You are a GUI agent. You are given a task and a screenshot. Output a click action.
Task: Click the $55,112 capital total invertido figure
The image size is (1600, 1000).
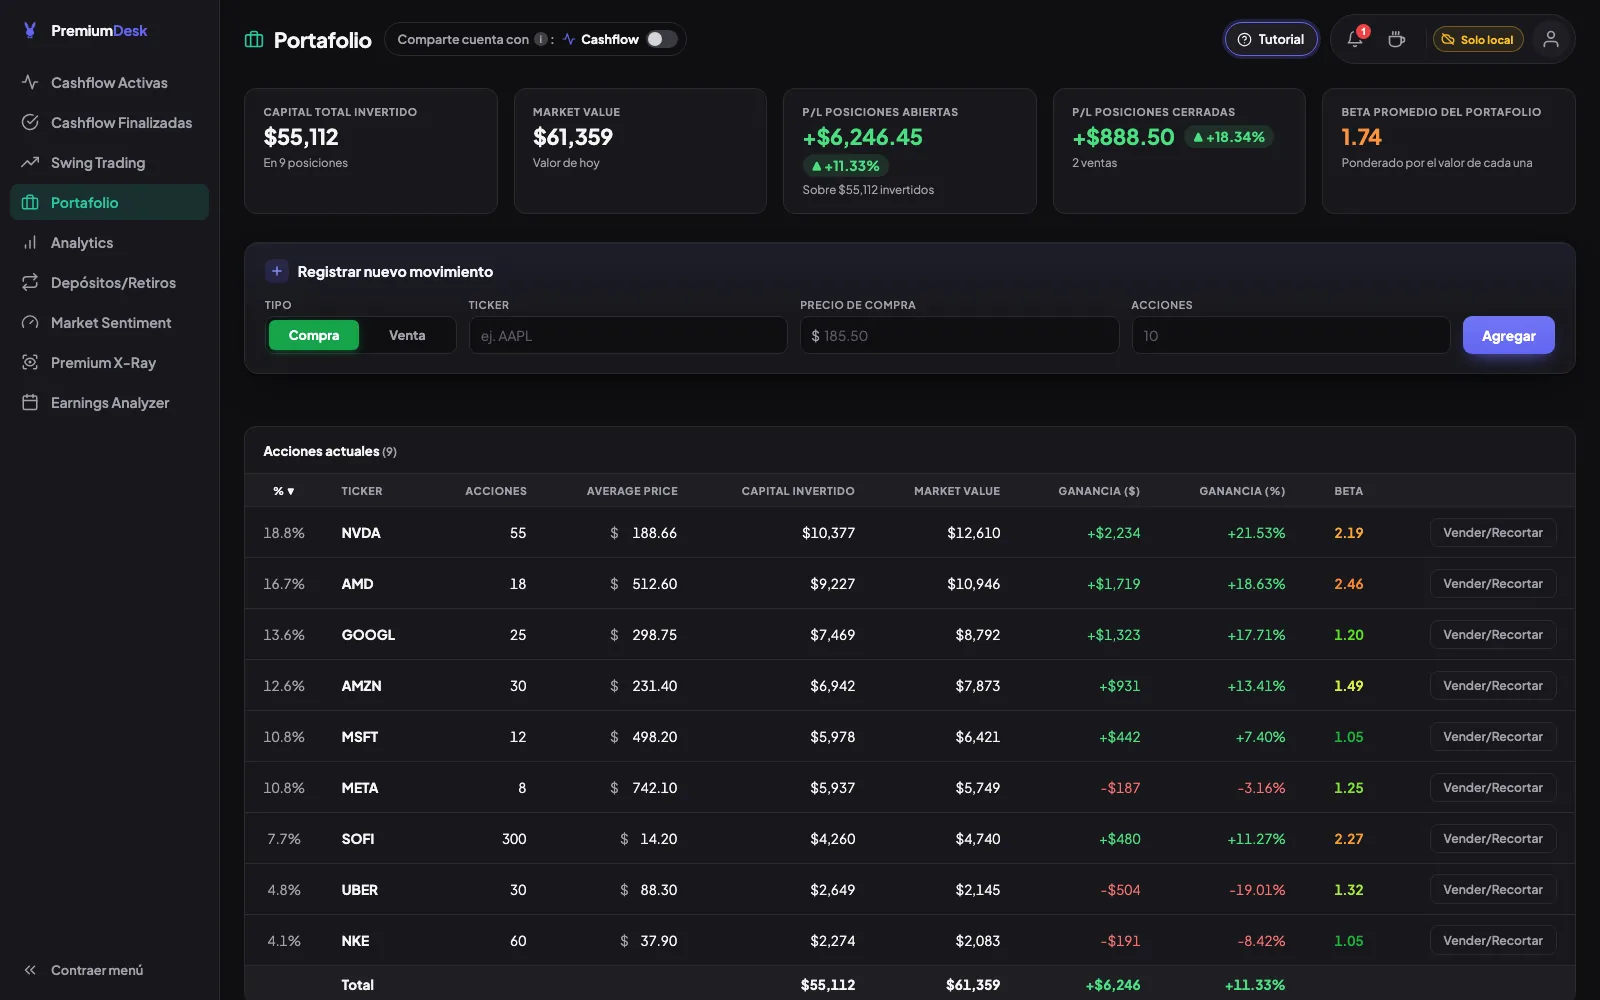coord(301,137)
